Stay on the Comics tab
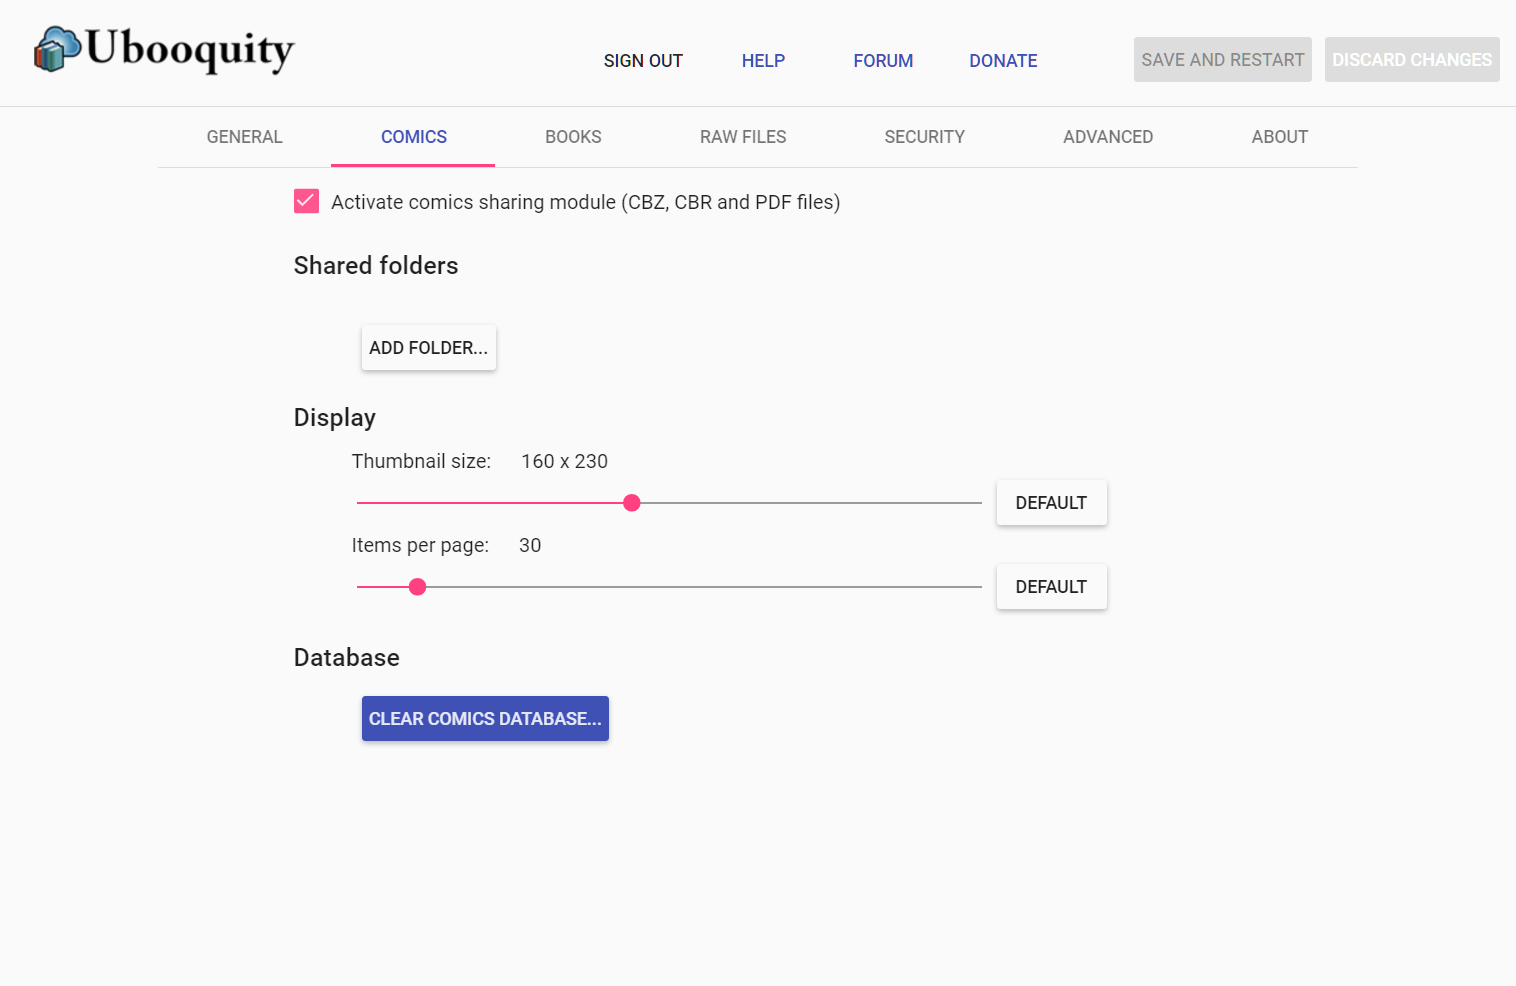The width and height of the screenshot is (1516, 986). (x=413, y=137)
